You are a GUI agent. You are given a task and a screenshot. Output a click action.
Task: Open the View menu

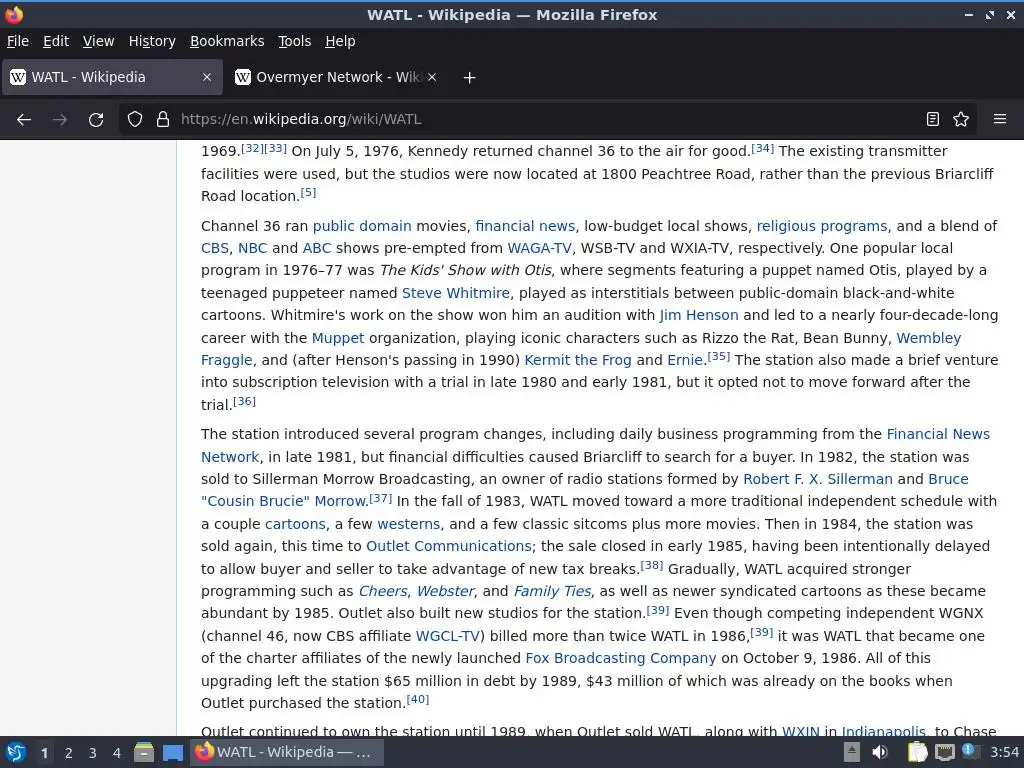tap(98, 41)
